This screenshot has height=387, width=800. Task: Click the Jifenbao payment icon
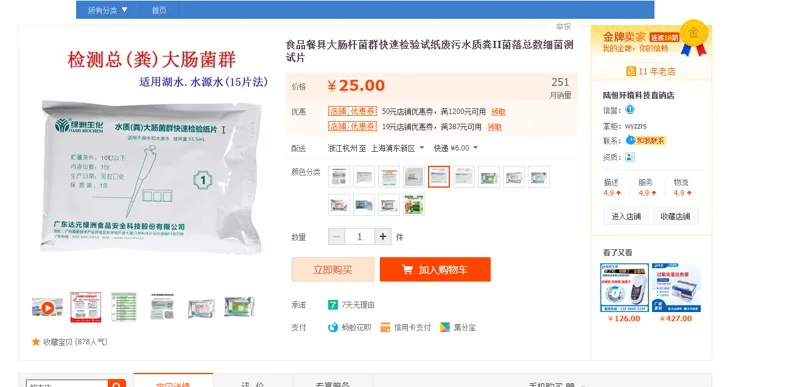pyautogui.click(x=445, y=327)
